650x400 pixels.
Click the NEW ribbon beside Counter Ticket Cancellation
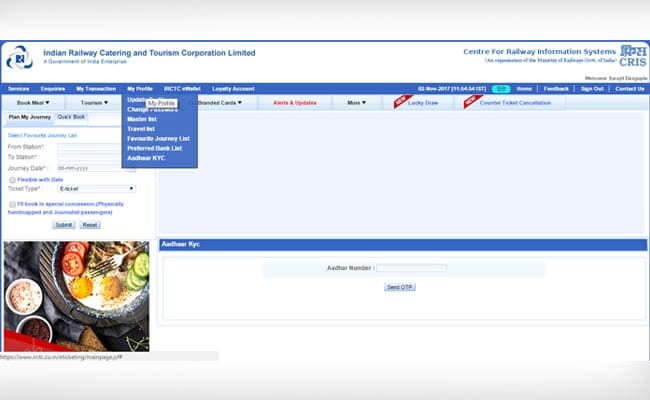point(473,102)
